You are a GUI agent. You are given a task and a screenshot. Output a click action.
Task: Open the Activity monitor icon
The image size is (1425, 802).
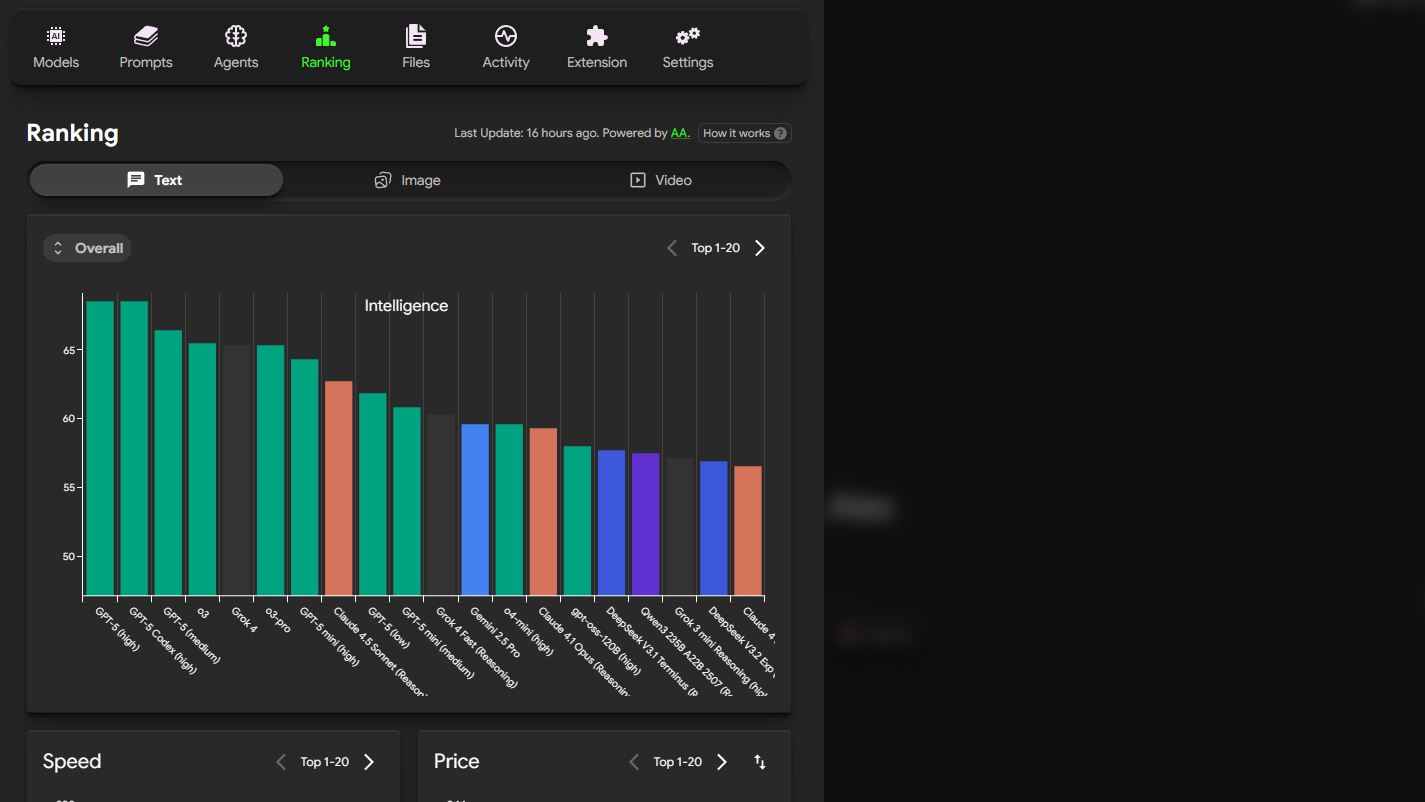(506, 37)
